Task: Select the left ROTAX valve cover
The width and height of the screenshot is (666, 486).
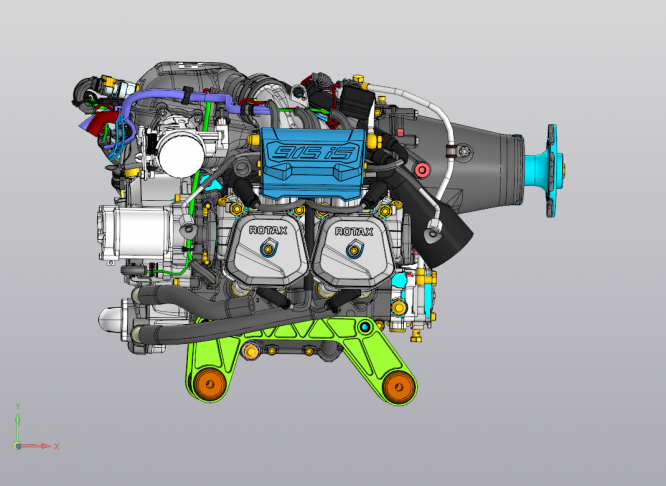Action: tap(265, 249)
